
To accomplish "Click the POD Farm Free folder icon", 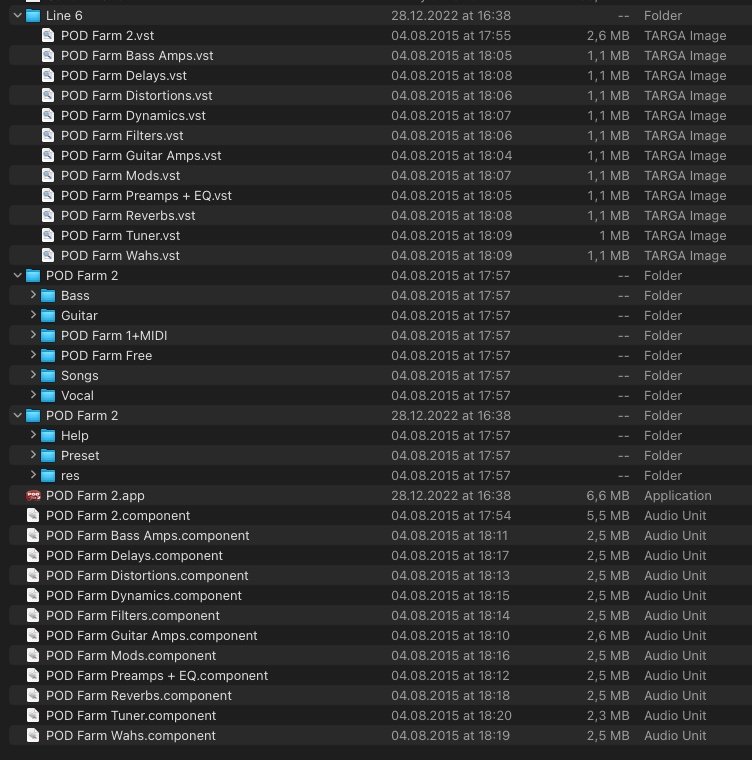I will (x=47, y=356).
